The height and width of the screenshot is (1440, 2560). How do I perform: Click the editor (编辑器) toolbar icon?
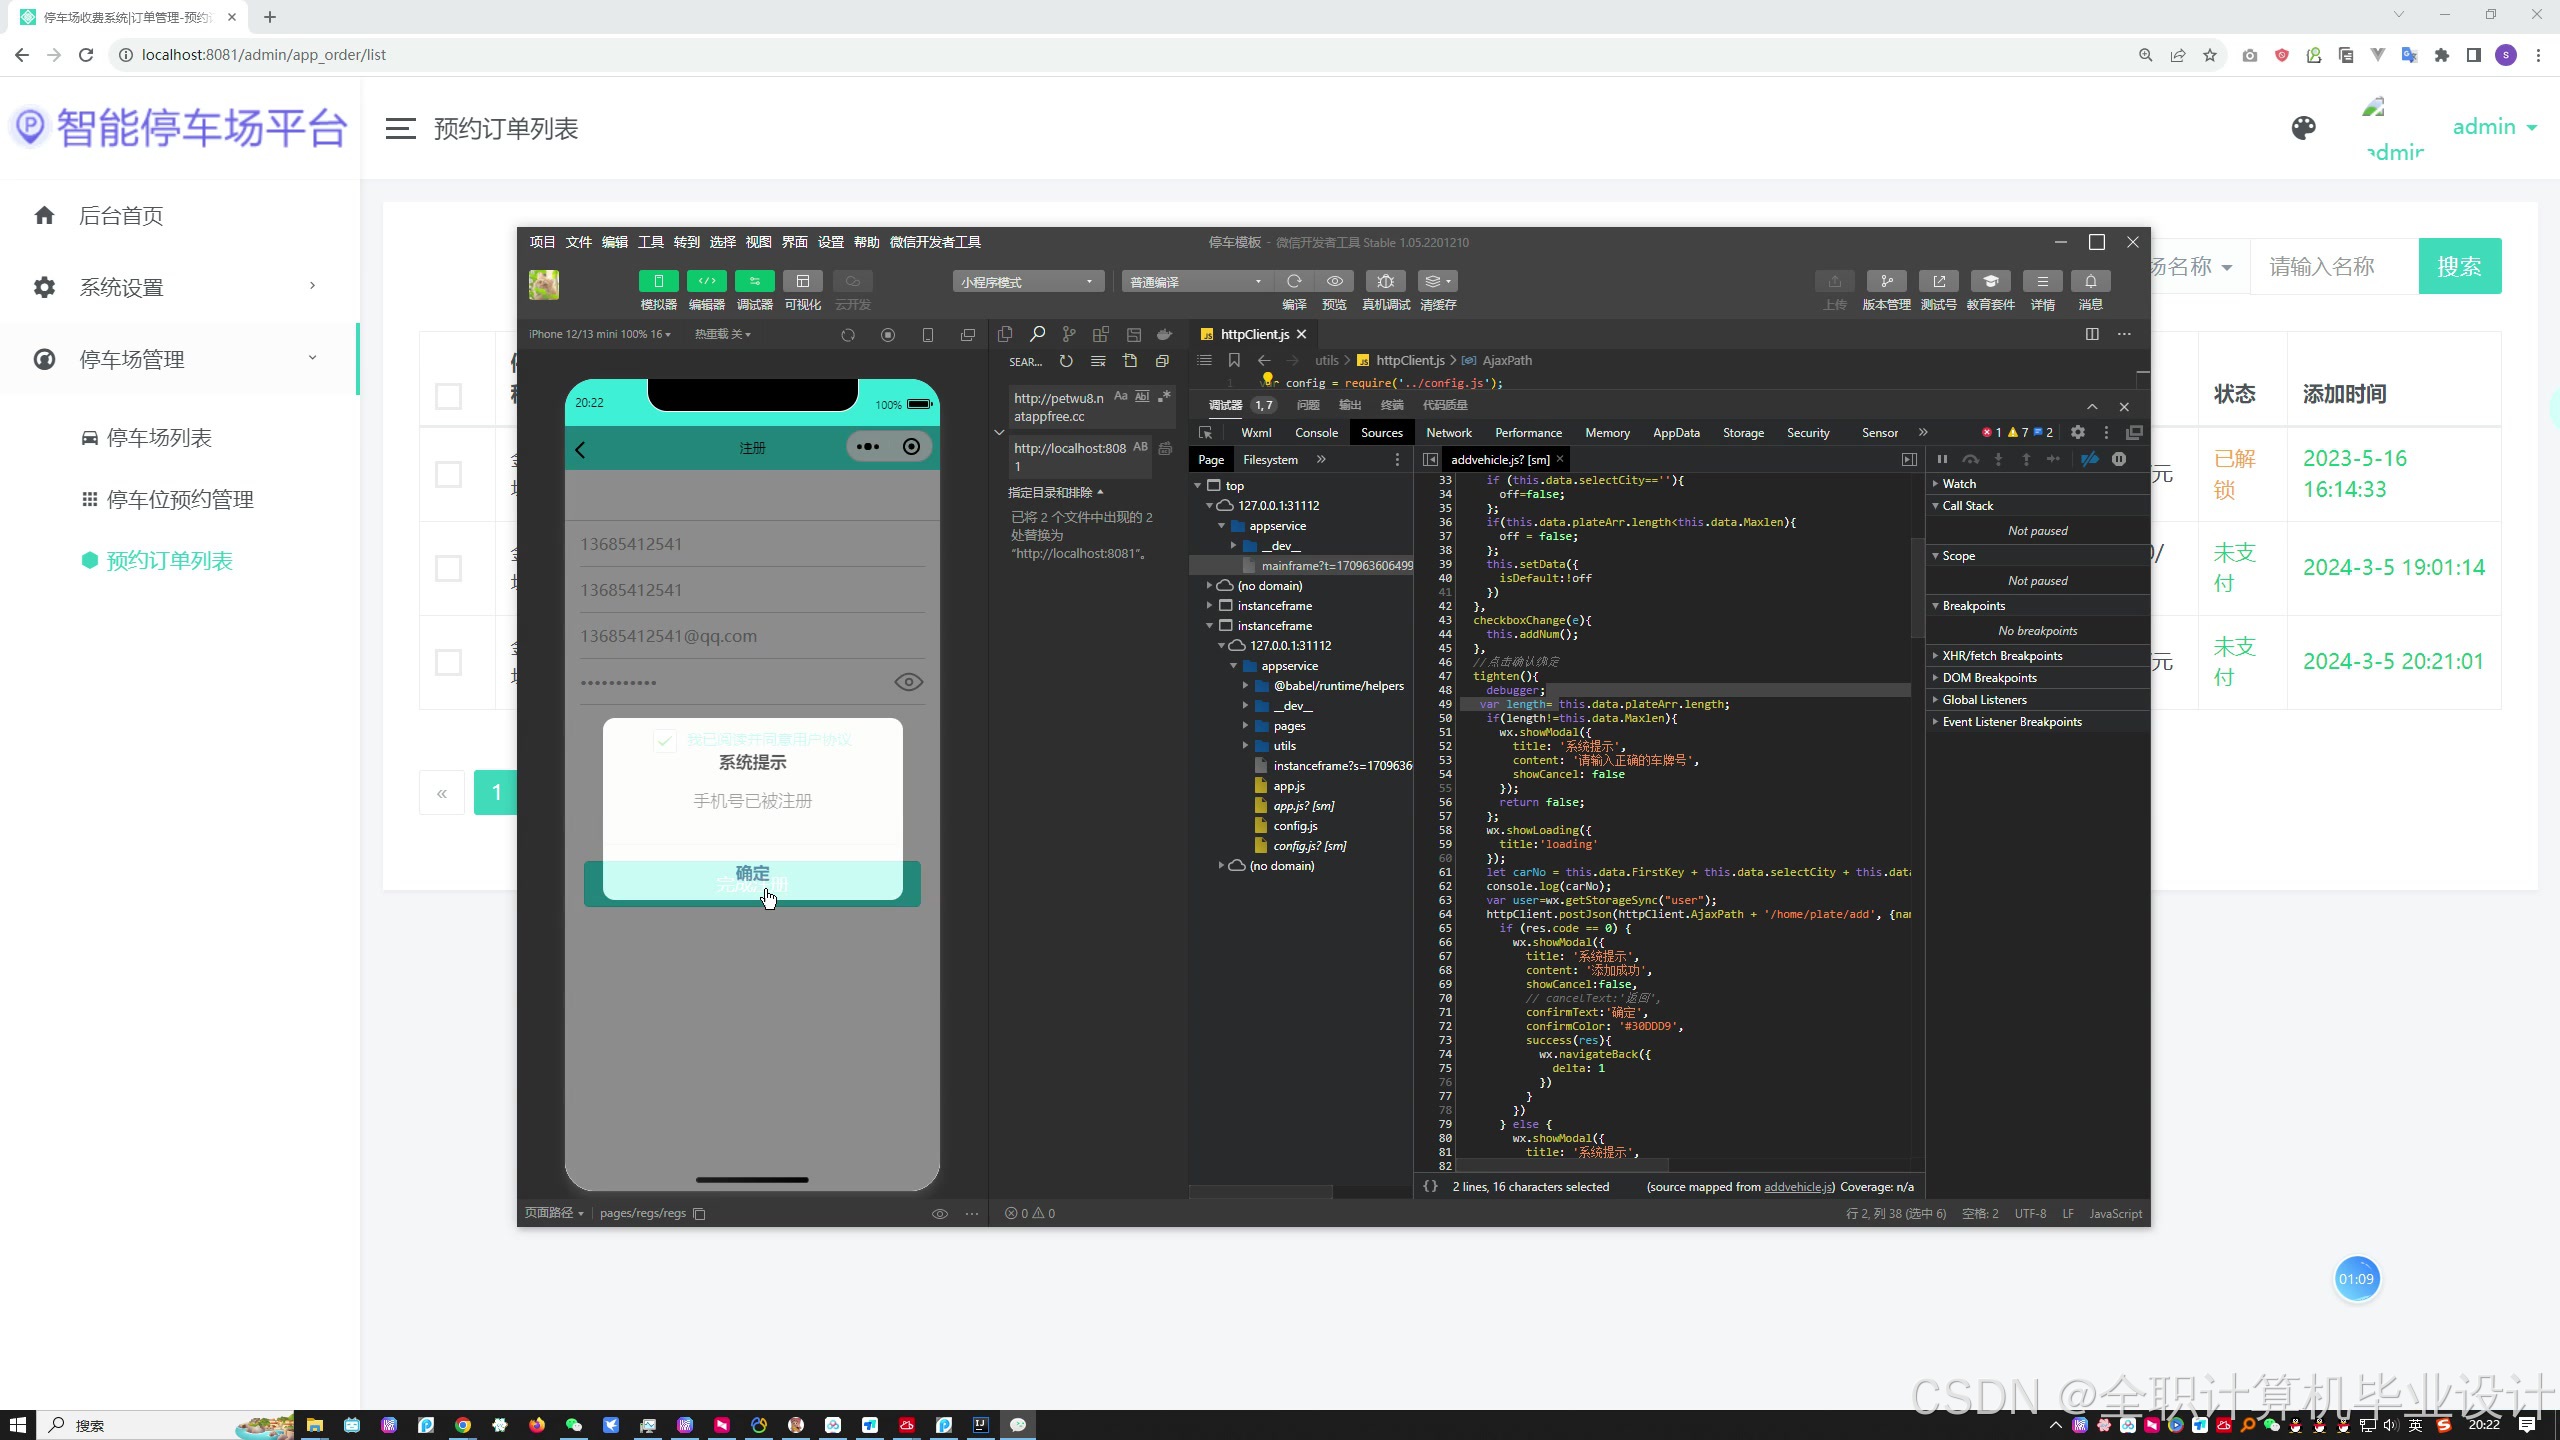pyautogui.click(x=706, y=281)
